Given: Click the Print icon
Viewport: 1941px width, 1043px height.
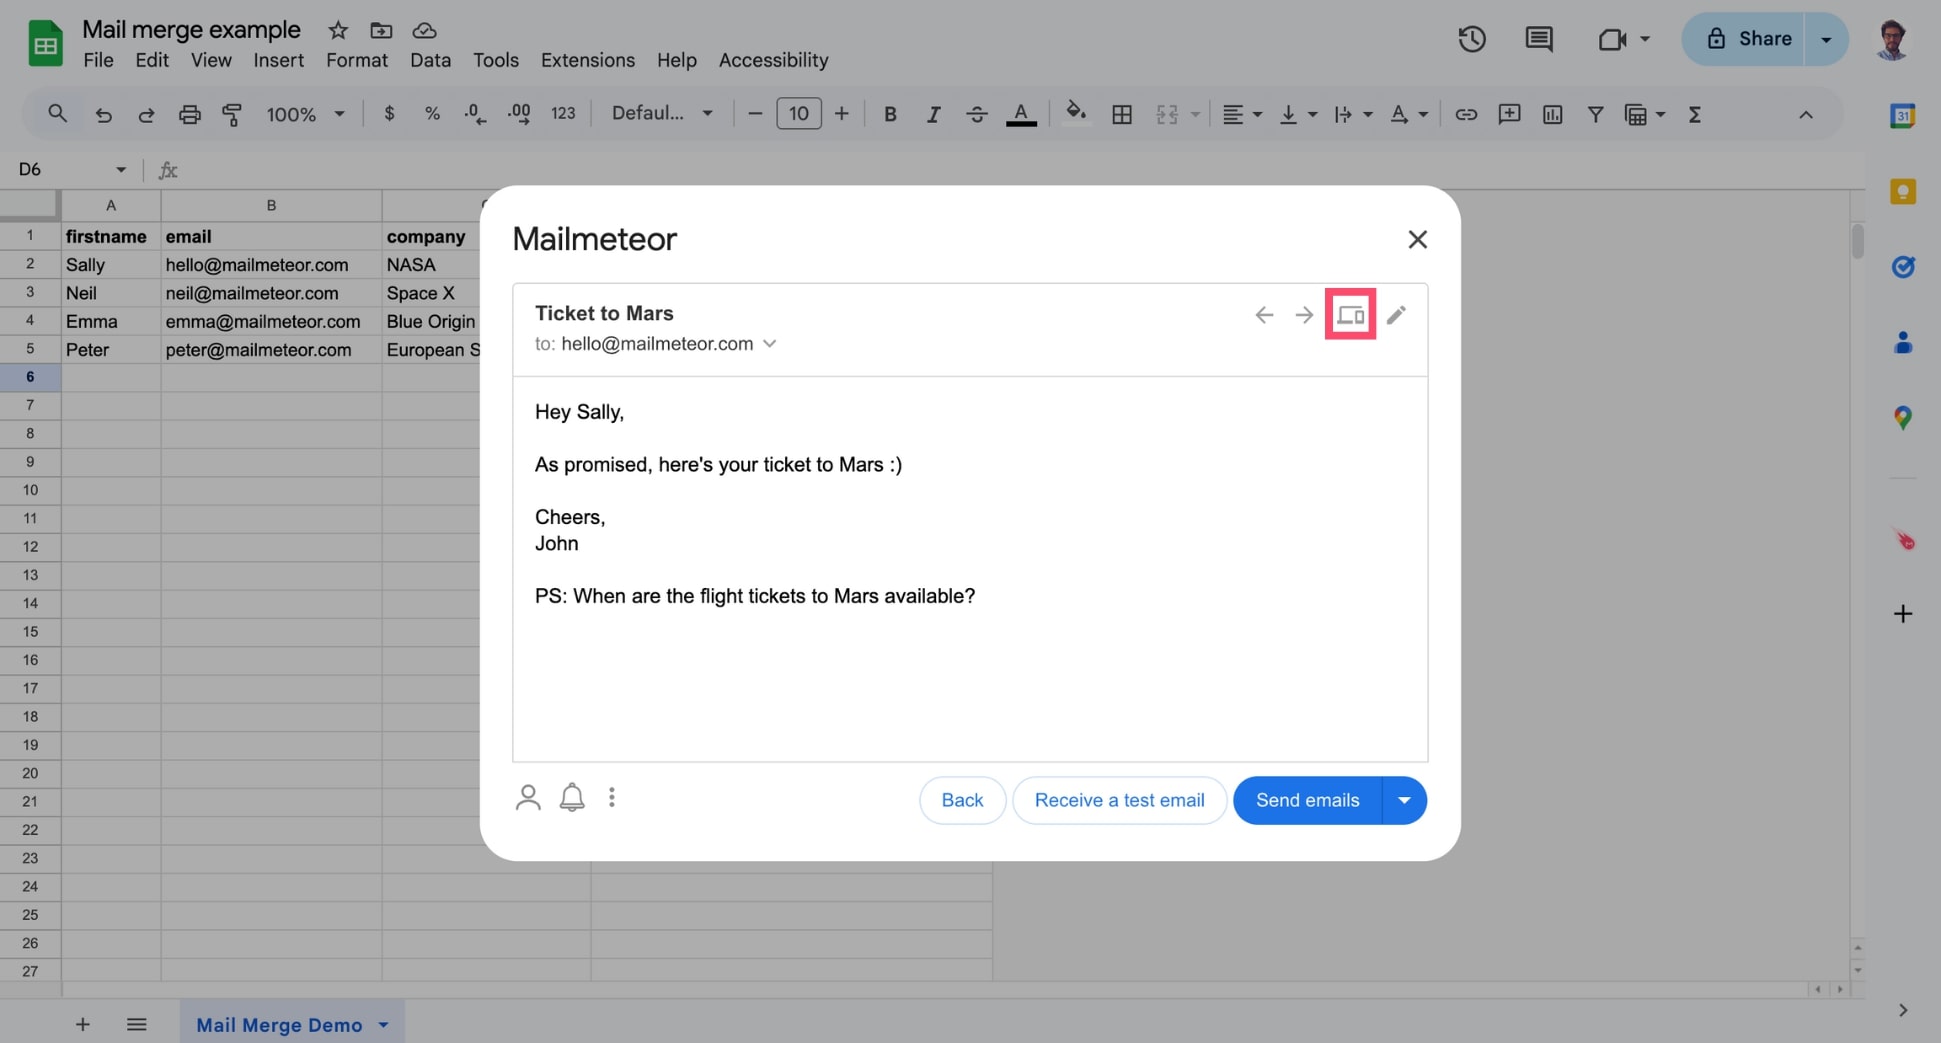Looking at the screenshot, I should (x=189, y=114).
